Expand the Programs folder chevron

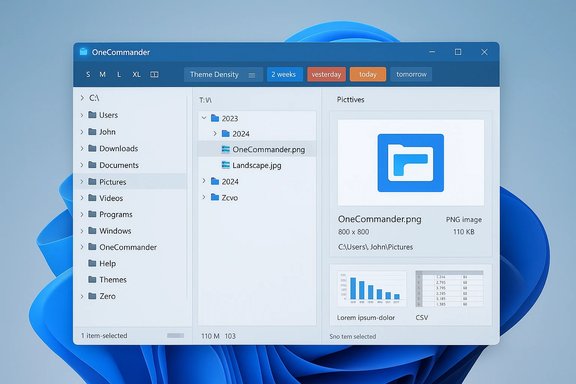82,214
